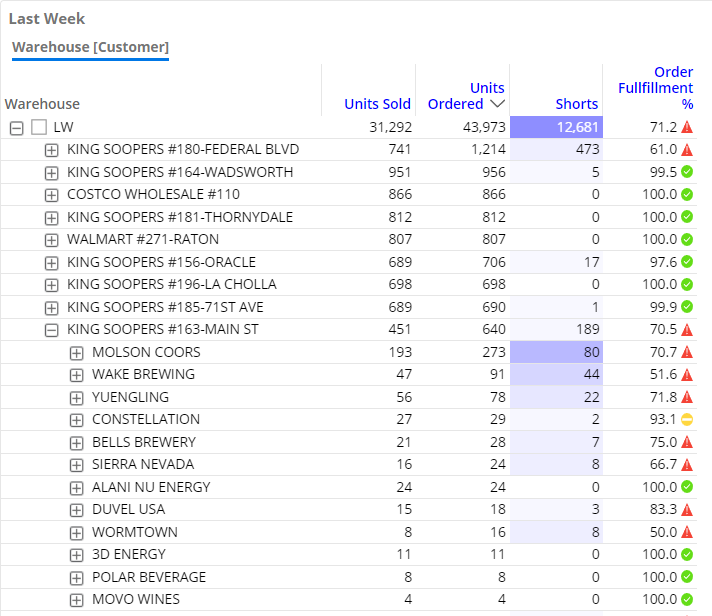
Task: Expand KING SOOPERS #181-THORNYDALE row
Action: tap(51, 218)
